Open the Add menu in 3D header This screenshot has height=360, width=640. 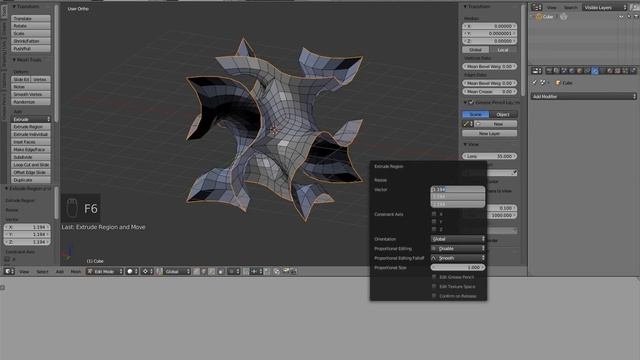coord(60,271)
